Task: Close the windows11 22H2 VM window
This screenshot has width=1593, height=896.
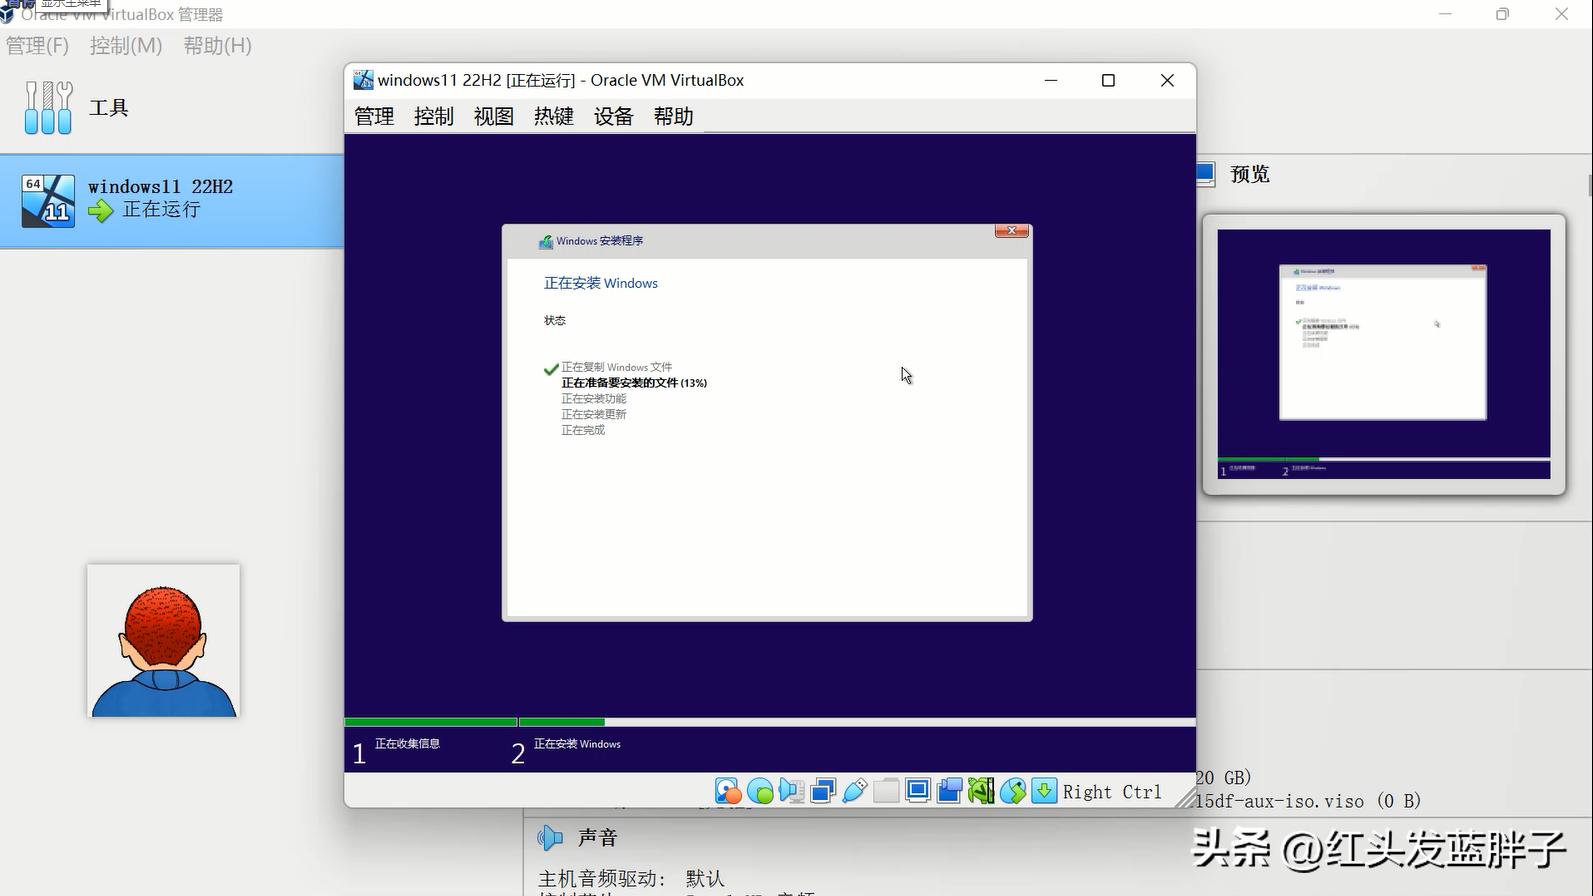Action: [1167, 80]
